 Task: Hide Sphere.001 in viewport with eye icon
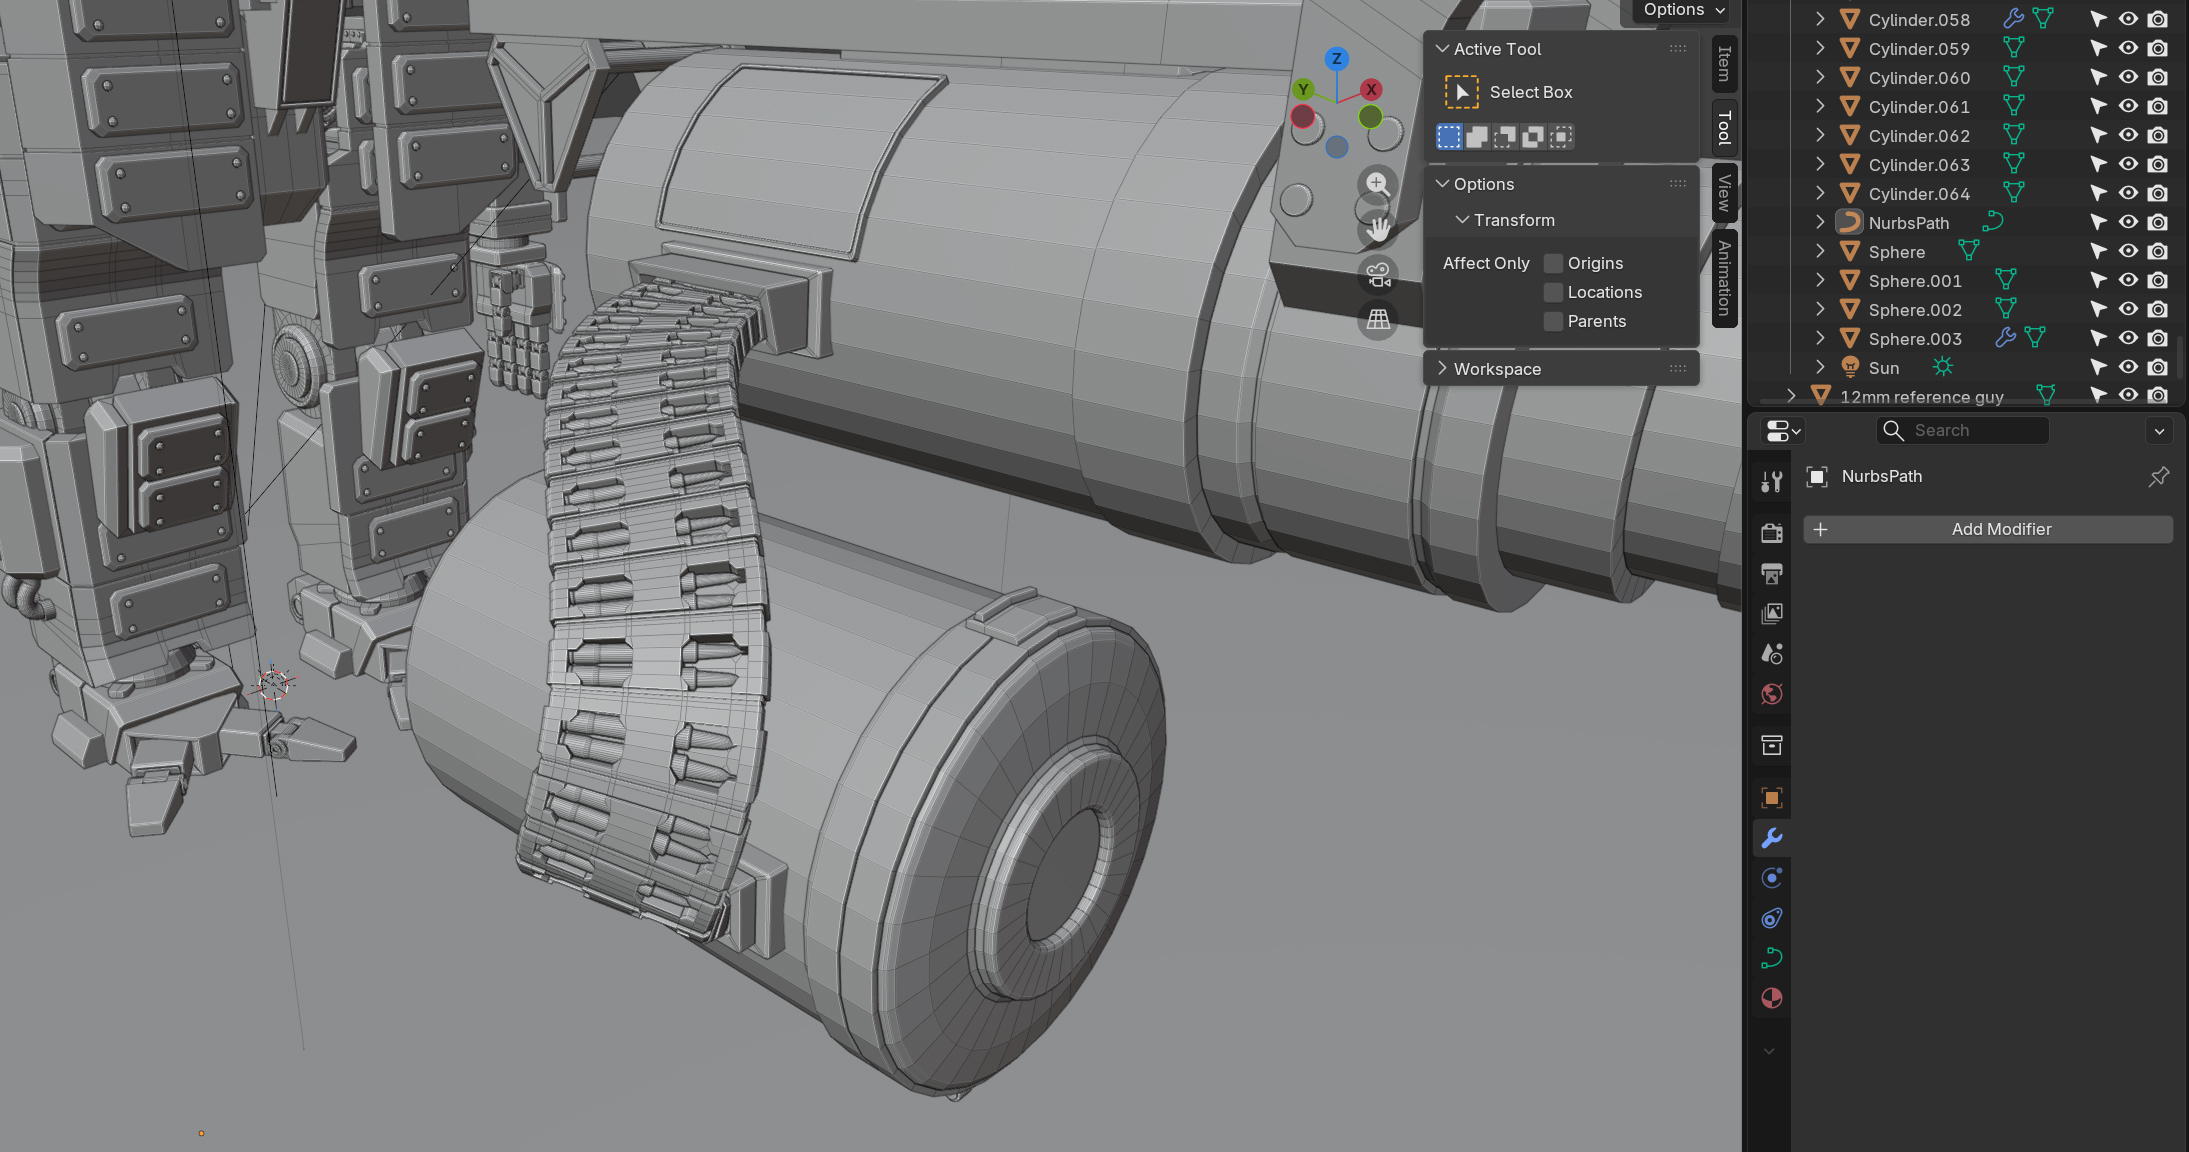(2128, 280)
